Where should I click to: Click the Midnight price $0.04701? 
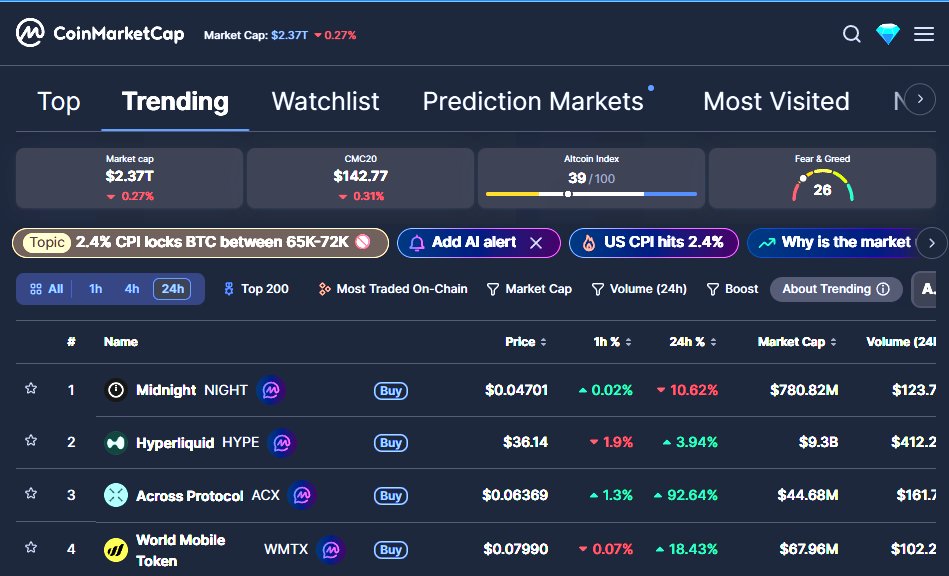(516, 390)
